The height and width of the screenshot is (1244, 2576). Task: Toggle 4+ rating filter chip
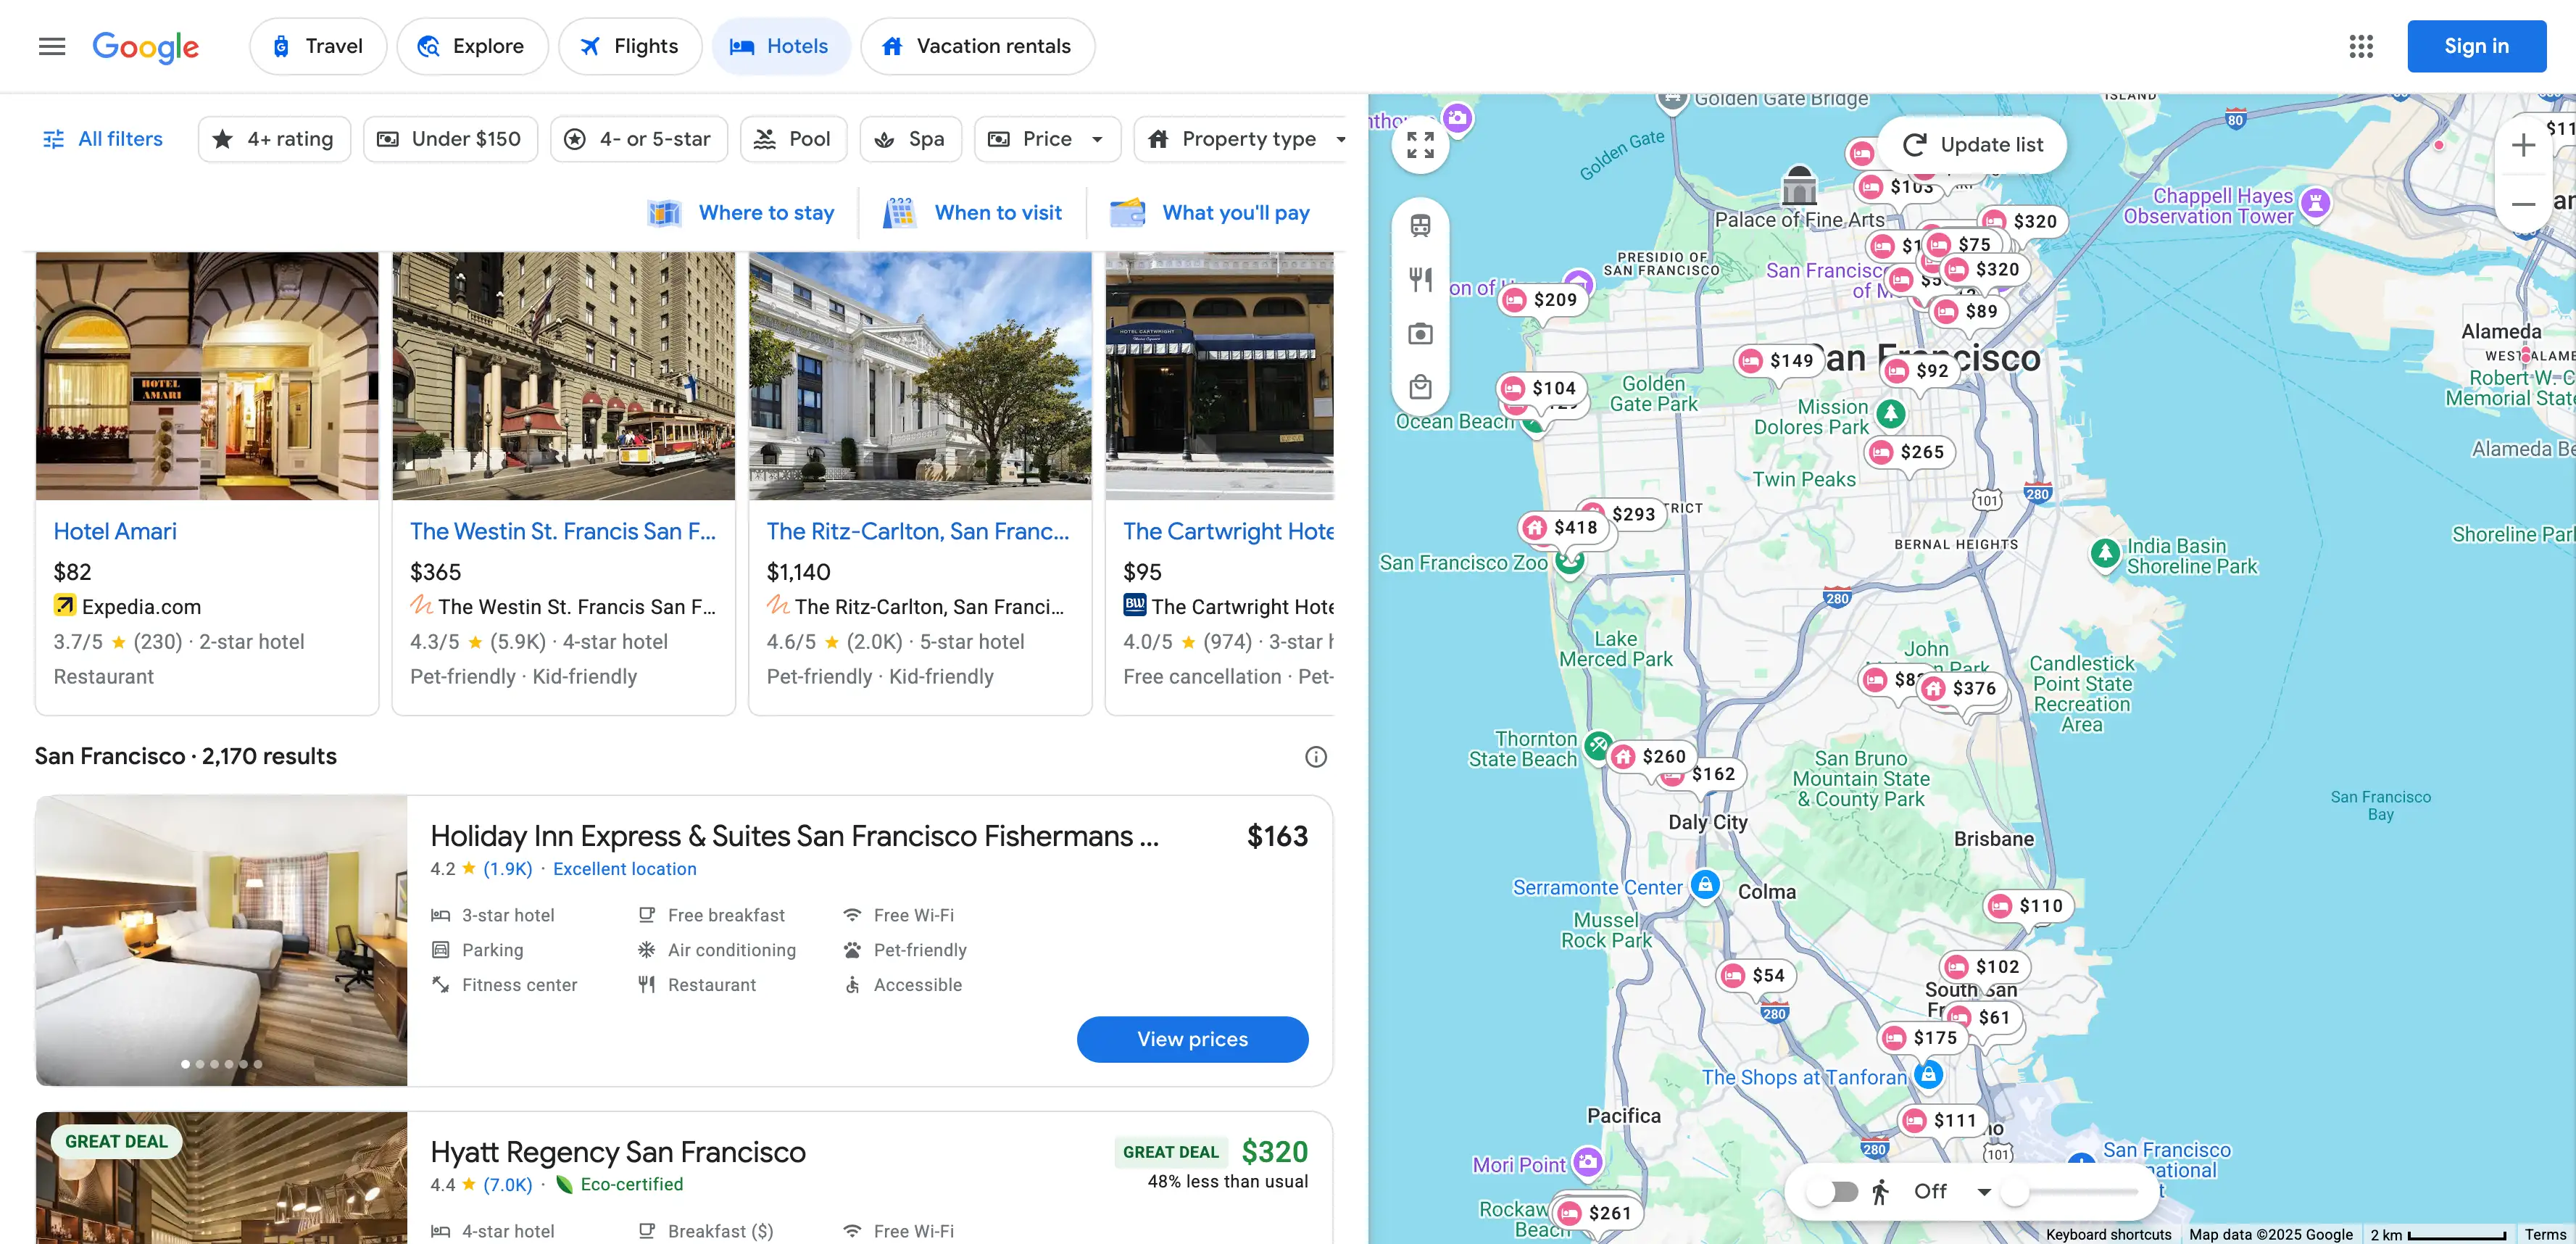[x=274, y=139]
